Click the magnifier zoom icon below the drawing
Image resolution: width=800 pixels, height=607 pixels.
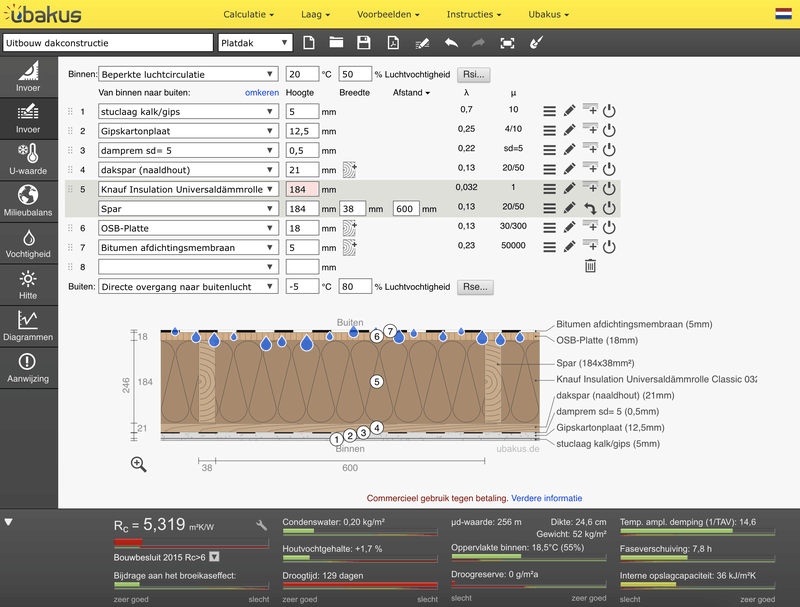click(x=139, y=464)
